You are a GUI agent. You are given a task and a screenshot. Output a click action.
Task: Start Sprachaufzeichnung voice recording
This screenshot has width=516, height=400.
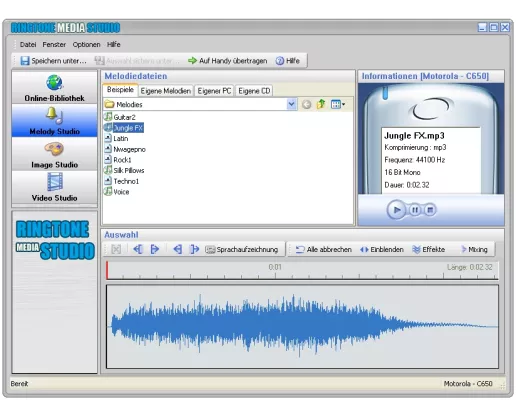[242, 249]
